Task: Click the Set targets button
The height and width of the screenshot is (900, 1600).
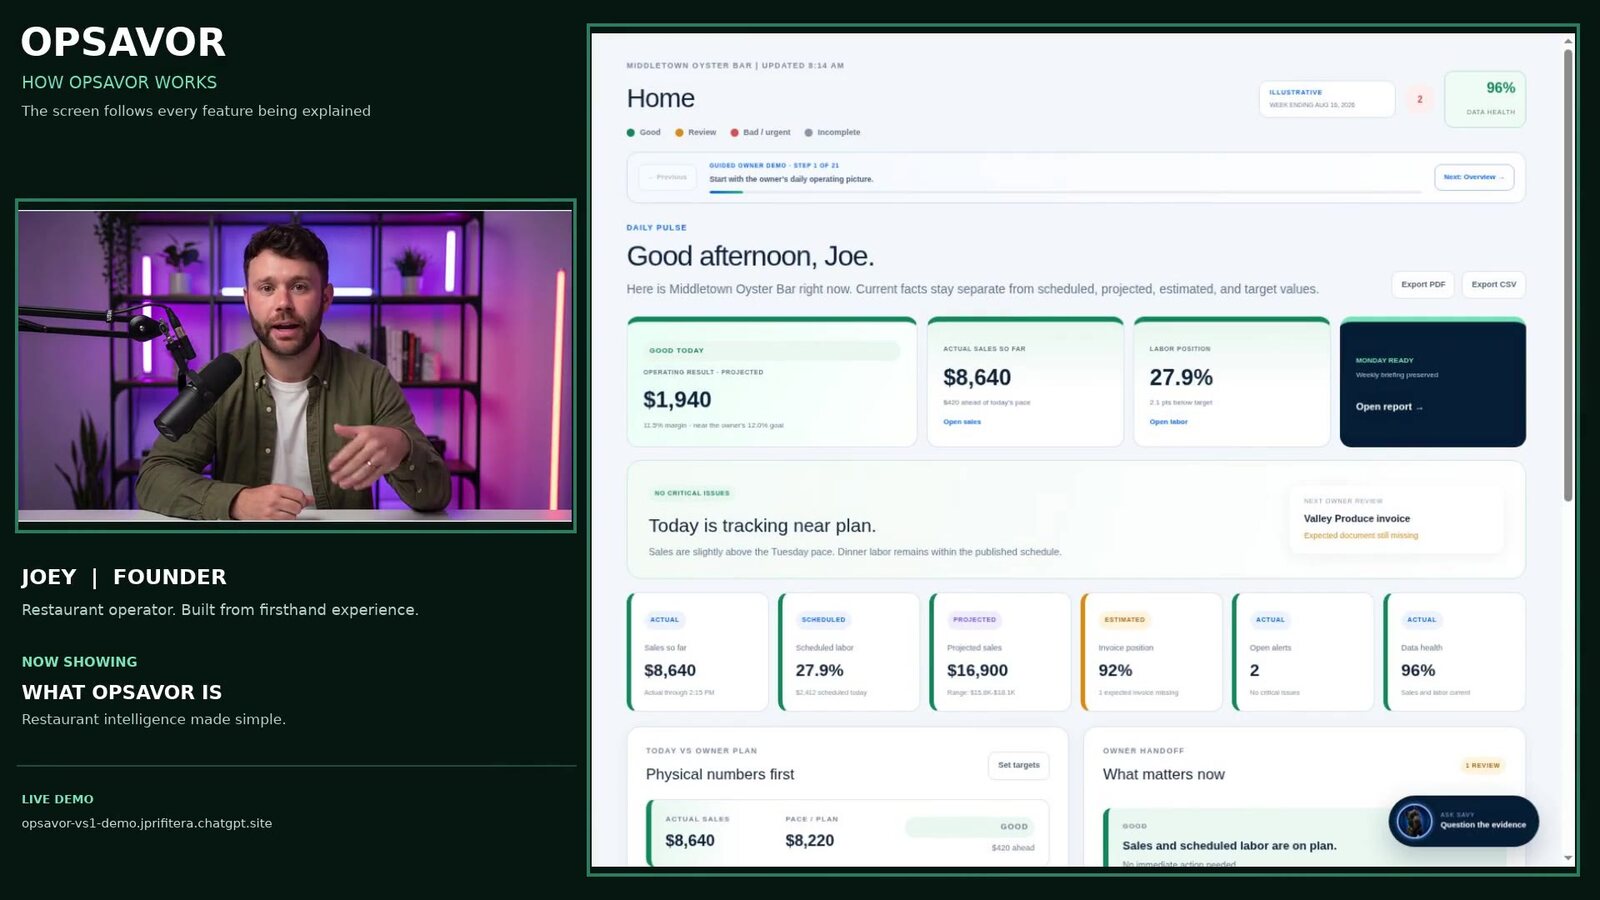Action: [1019, 765]
